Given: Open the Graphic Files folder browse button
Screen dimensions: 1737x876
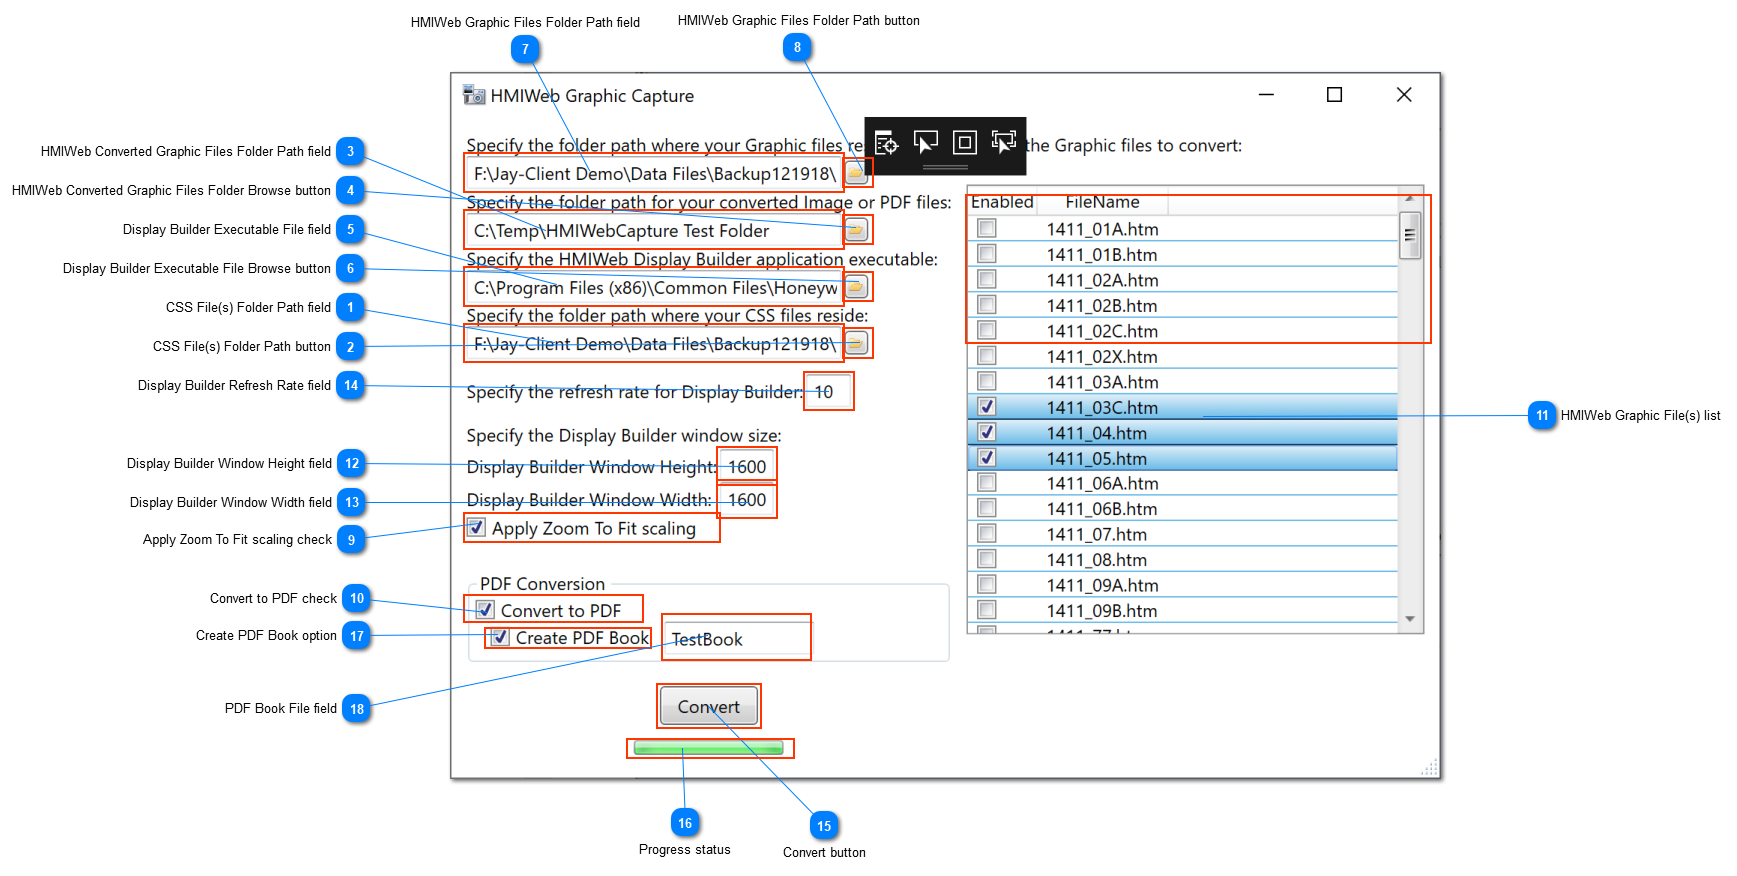Looking at the screenshot, I should click(x=857, y=173).
